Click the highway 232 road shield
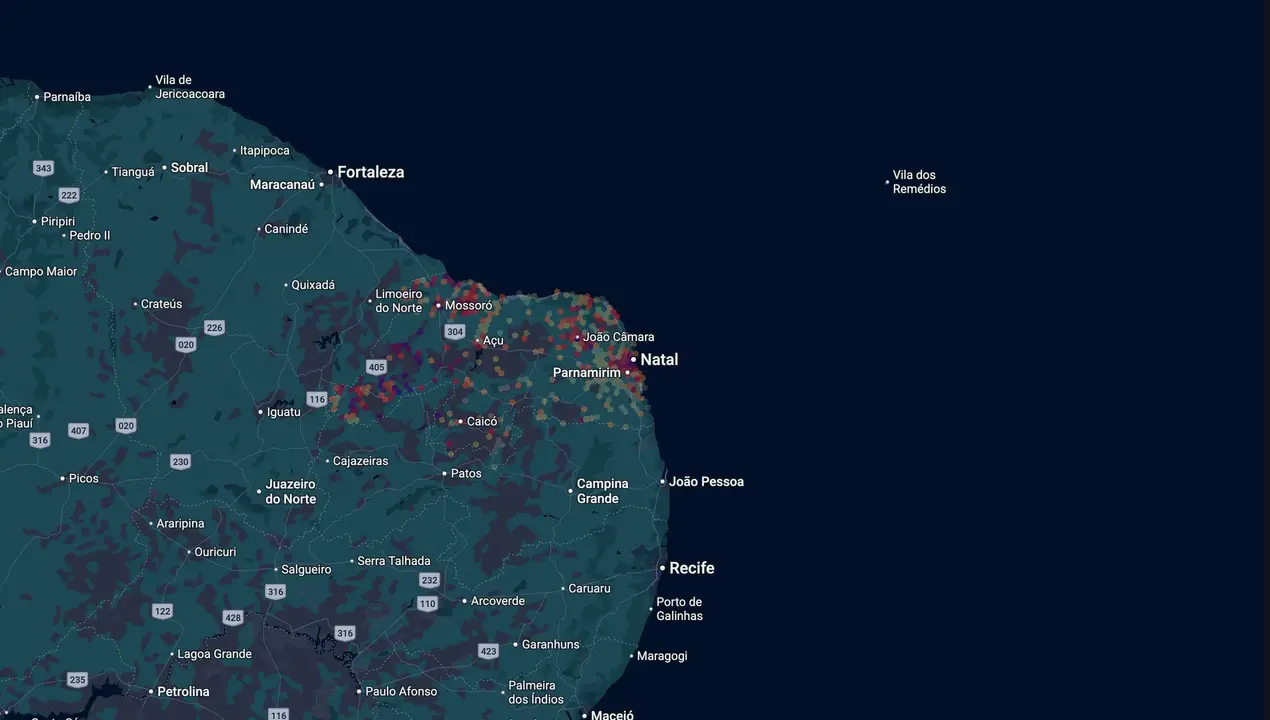The height and width of the screenshot is (720, 1270). [430, 580]
